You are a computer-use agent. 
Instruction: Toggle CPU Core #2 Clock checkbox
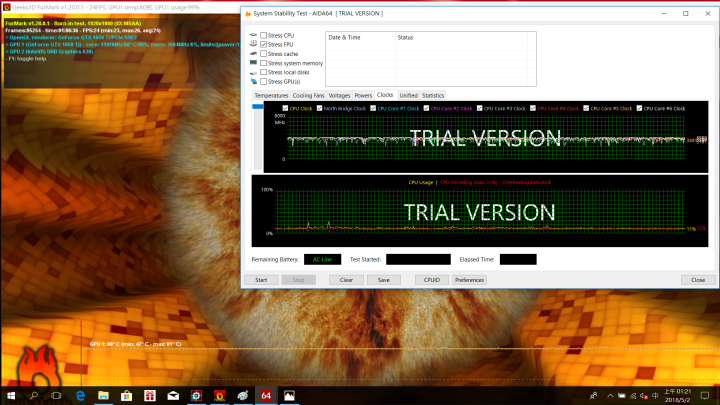click(x=426, y=108)
